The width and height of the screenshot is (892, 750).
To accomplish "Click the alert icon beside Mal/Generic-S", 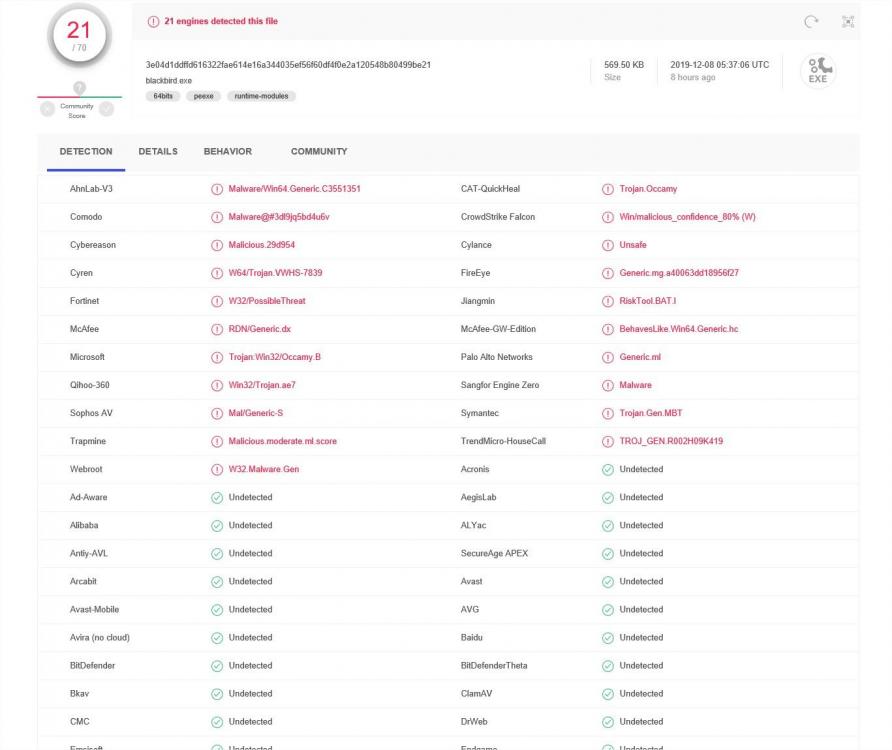I will (x=217, y=414).
